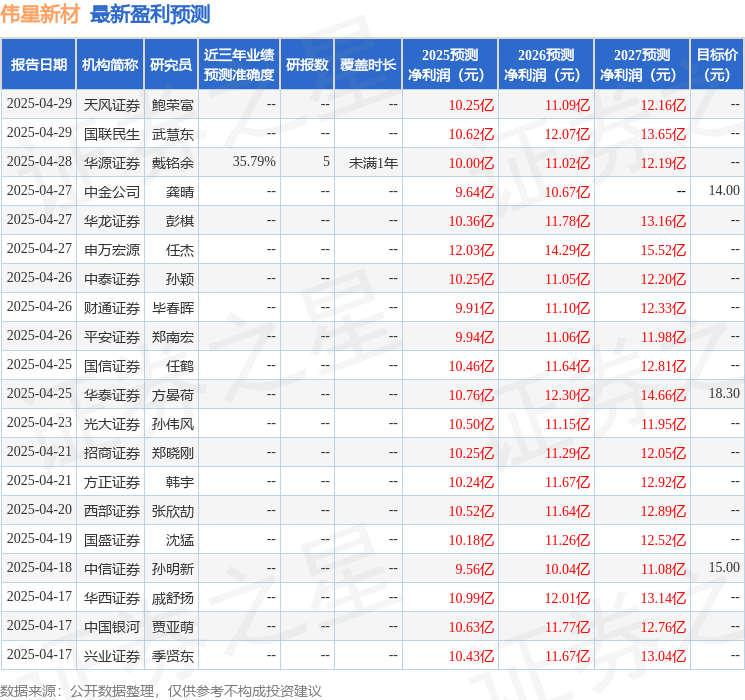Click researcher name 戚舒扬

[172, 598]
